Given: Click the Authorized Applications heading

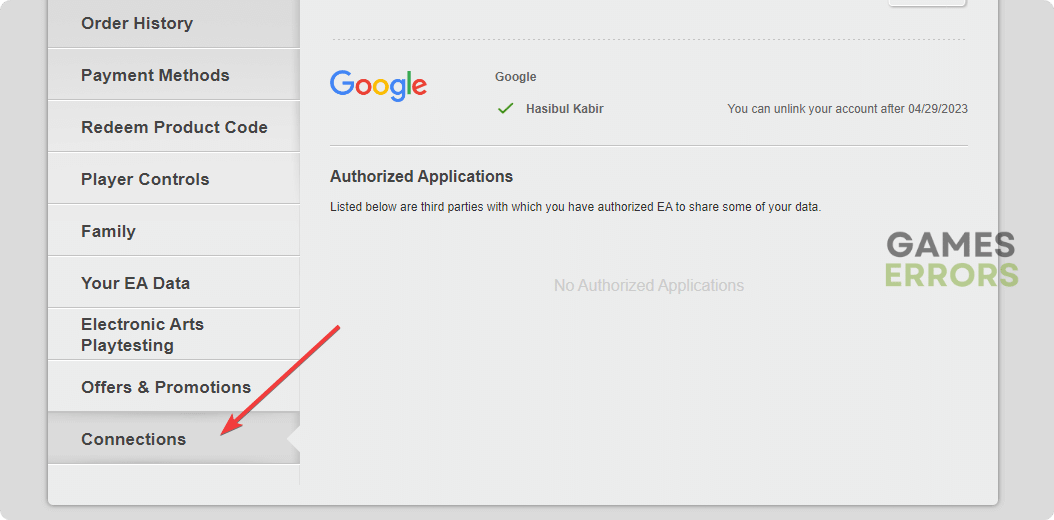Looking at the screenshot, I should coord(421,177).
